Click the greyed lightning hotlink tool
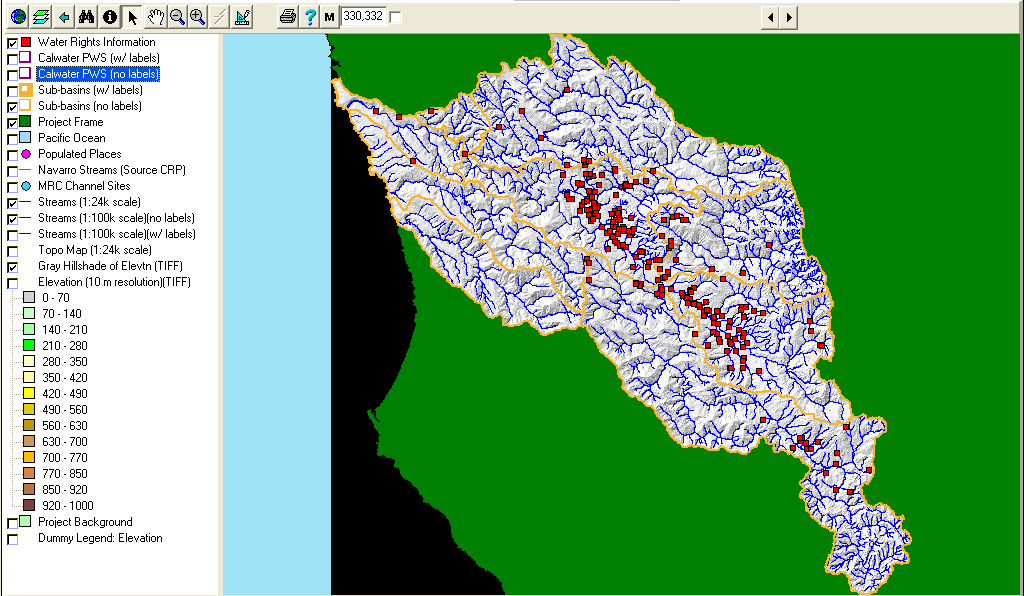Screen dimensions: 1024x596 (x=220, y=16)
